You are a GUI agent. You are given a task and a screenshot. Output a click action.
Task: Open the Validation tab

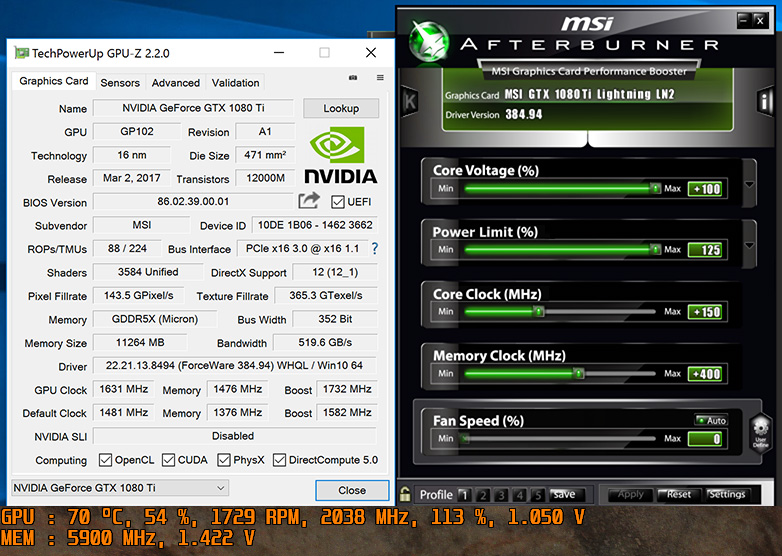pyautogui.click(x=235, y=83)
